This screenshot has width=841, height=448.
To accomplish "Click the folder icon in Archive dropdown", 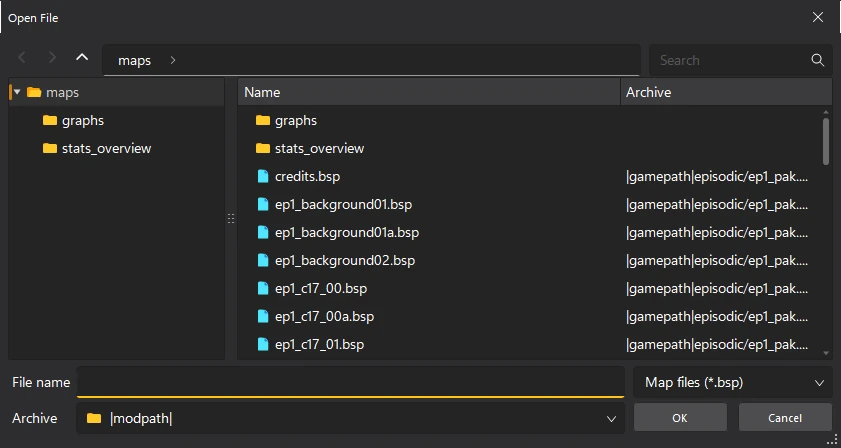I will tap(94, 418).
